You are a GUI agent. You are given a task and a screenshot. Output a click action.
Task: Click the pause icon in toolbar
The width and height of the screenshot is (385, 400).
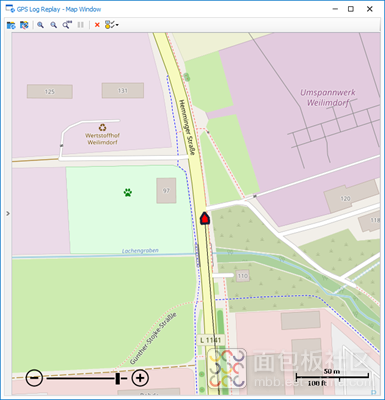pos(81,25)
